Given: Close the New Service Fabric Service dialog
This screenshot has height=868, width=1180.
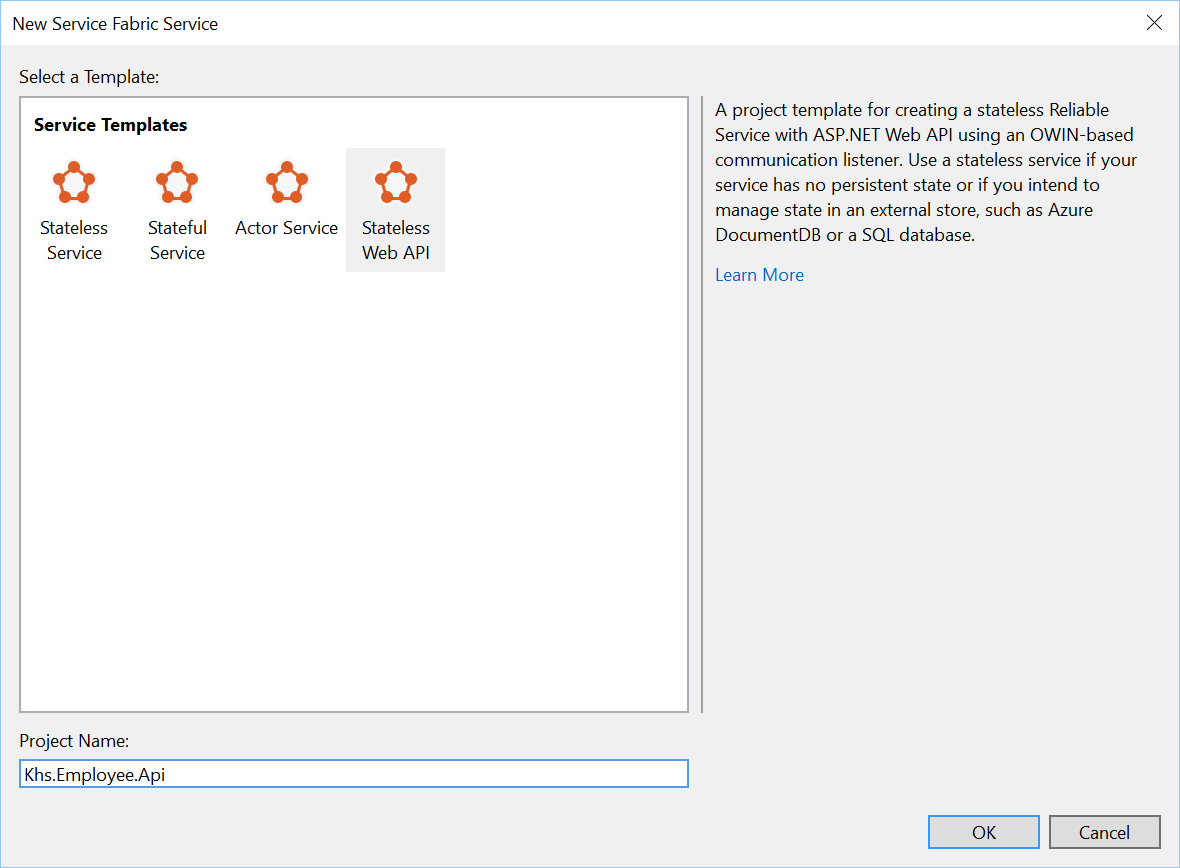Looking at the screenshot, I should pos(1154,23).
